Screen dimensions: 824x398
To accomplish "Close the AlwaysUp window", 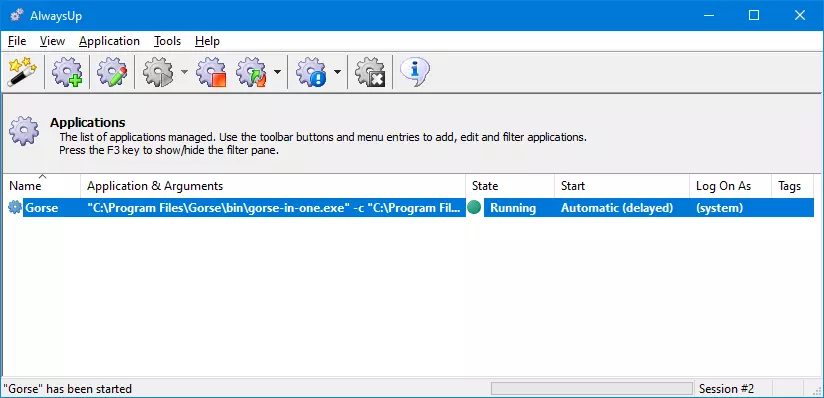I will 800,15.
